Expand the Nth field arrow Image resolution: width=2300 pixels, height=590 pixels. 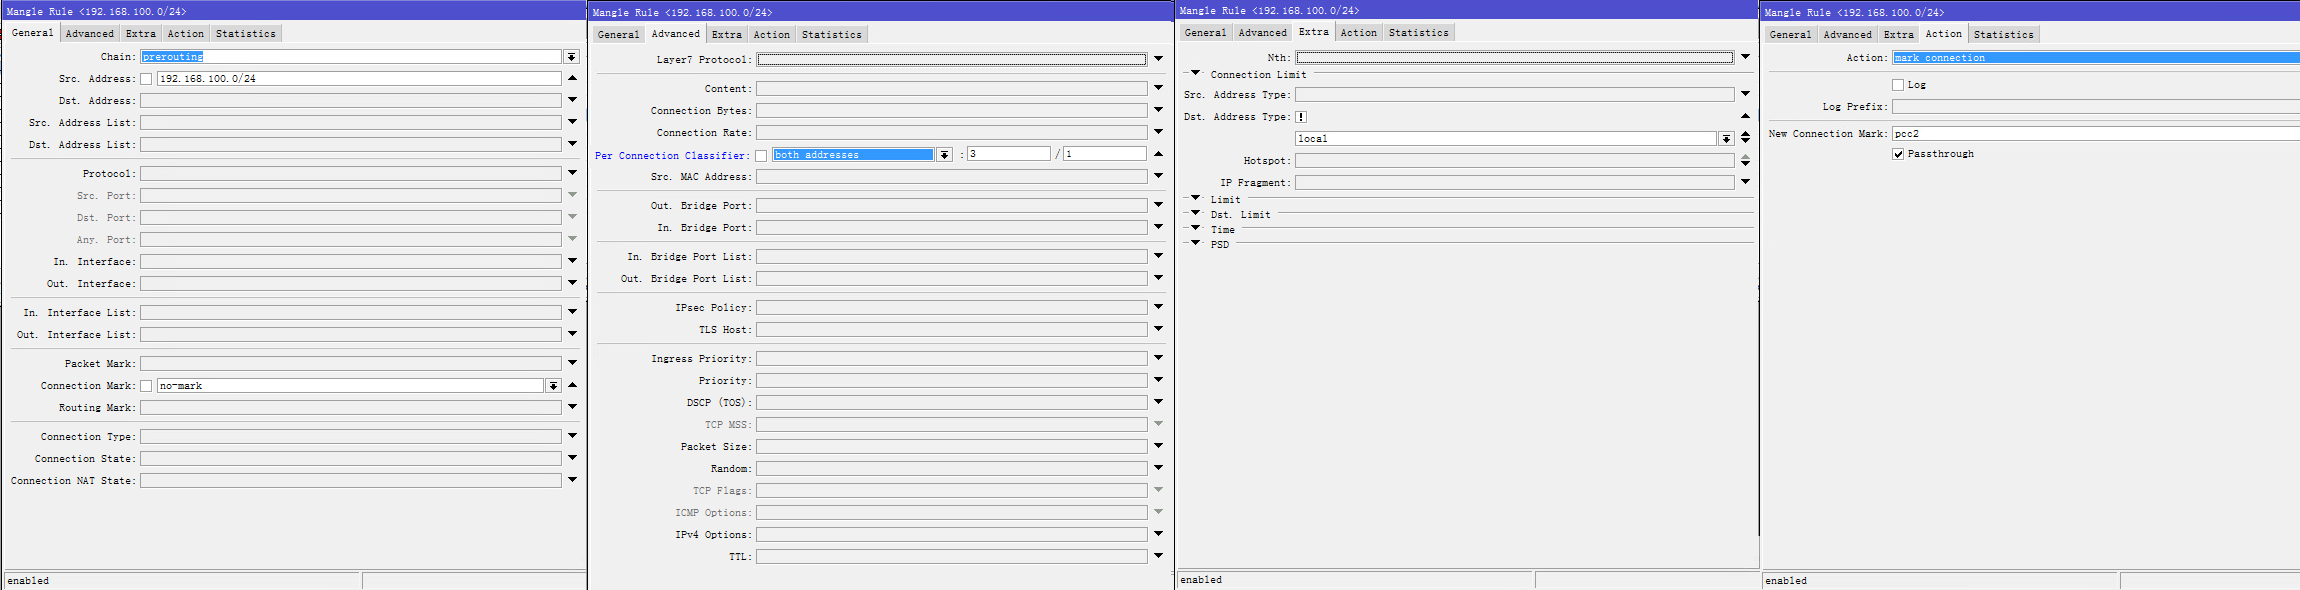coord(1745,57)
